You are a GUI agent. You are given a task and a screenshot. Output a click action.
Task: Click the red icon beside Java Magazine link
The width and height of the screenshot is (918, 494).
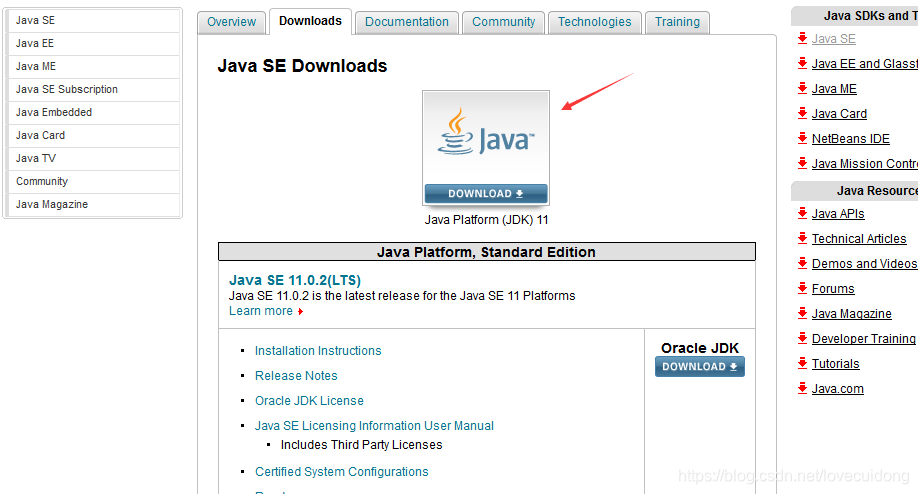tap(803, 313)
